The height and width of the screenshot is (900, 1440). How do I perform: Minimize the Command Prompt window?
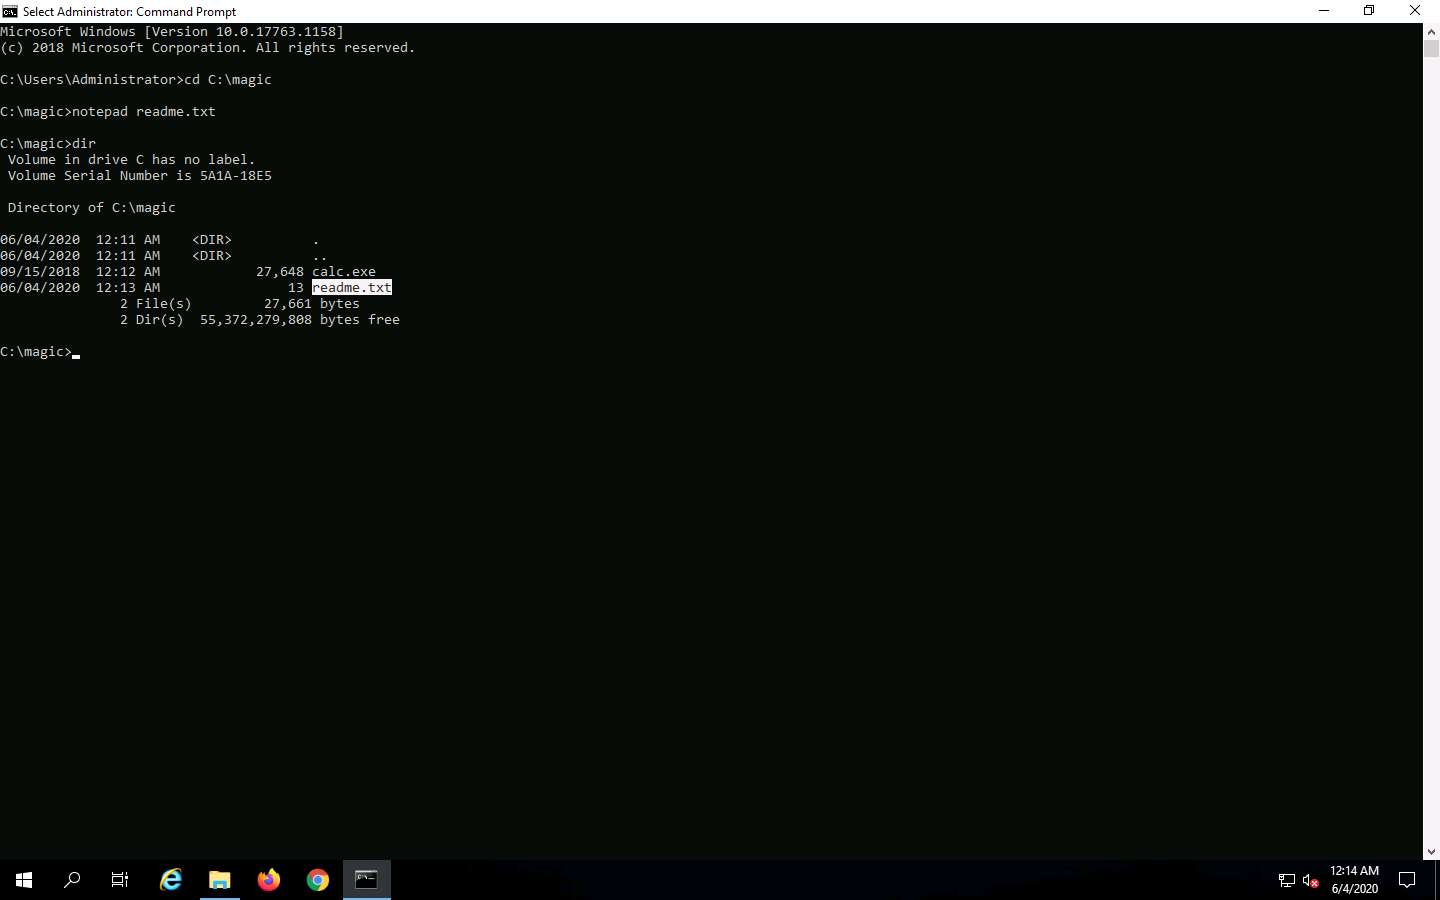(x=1324, y=11)
